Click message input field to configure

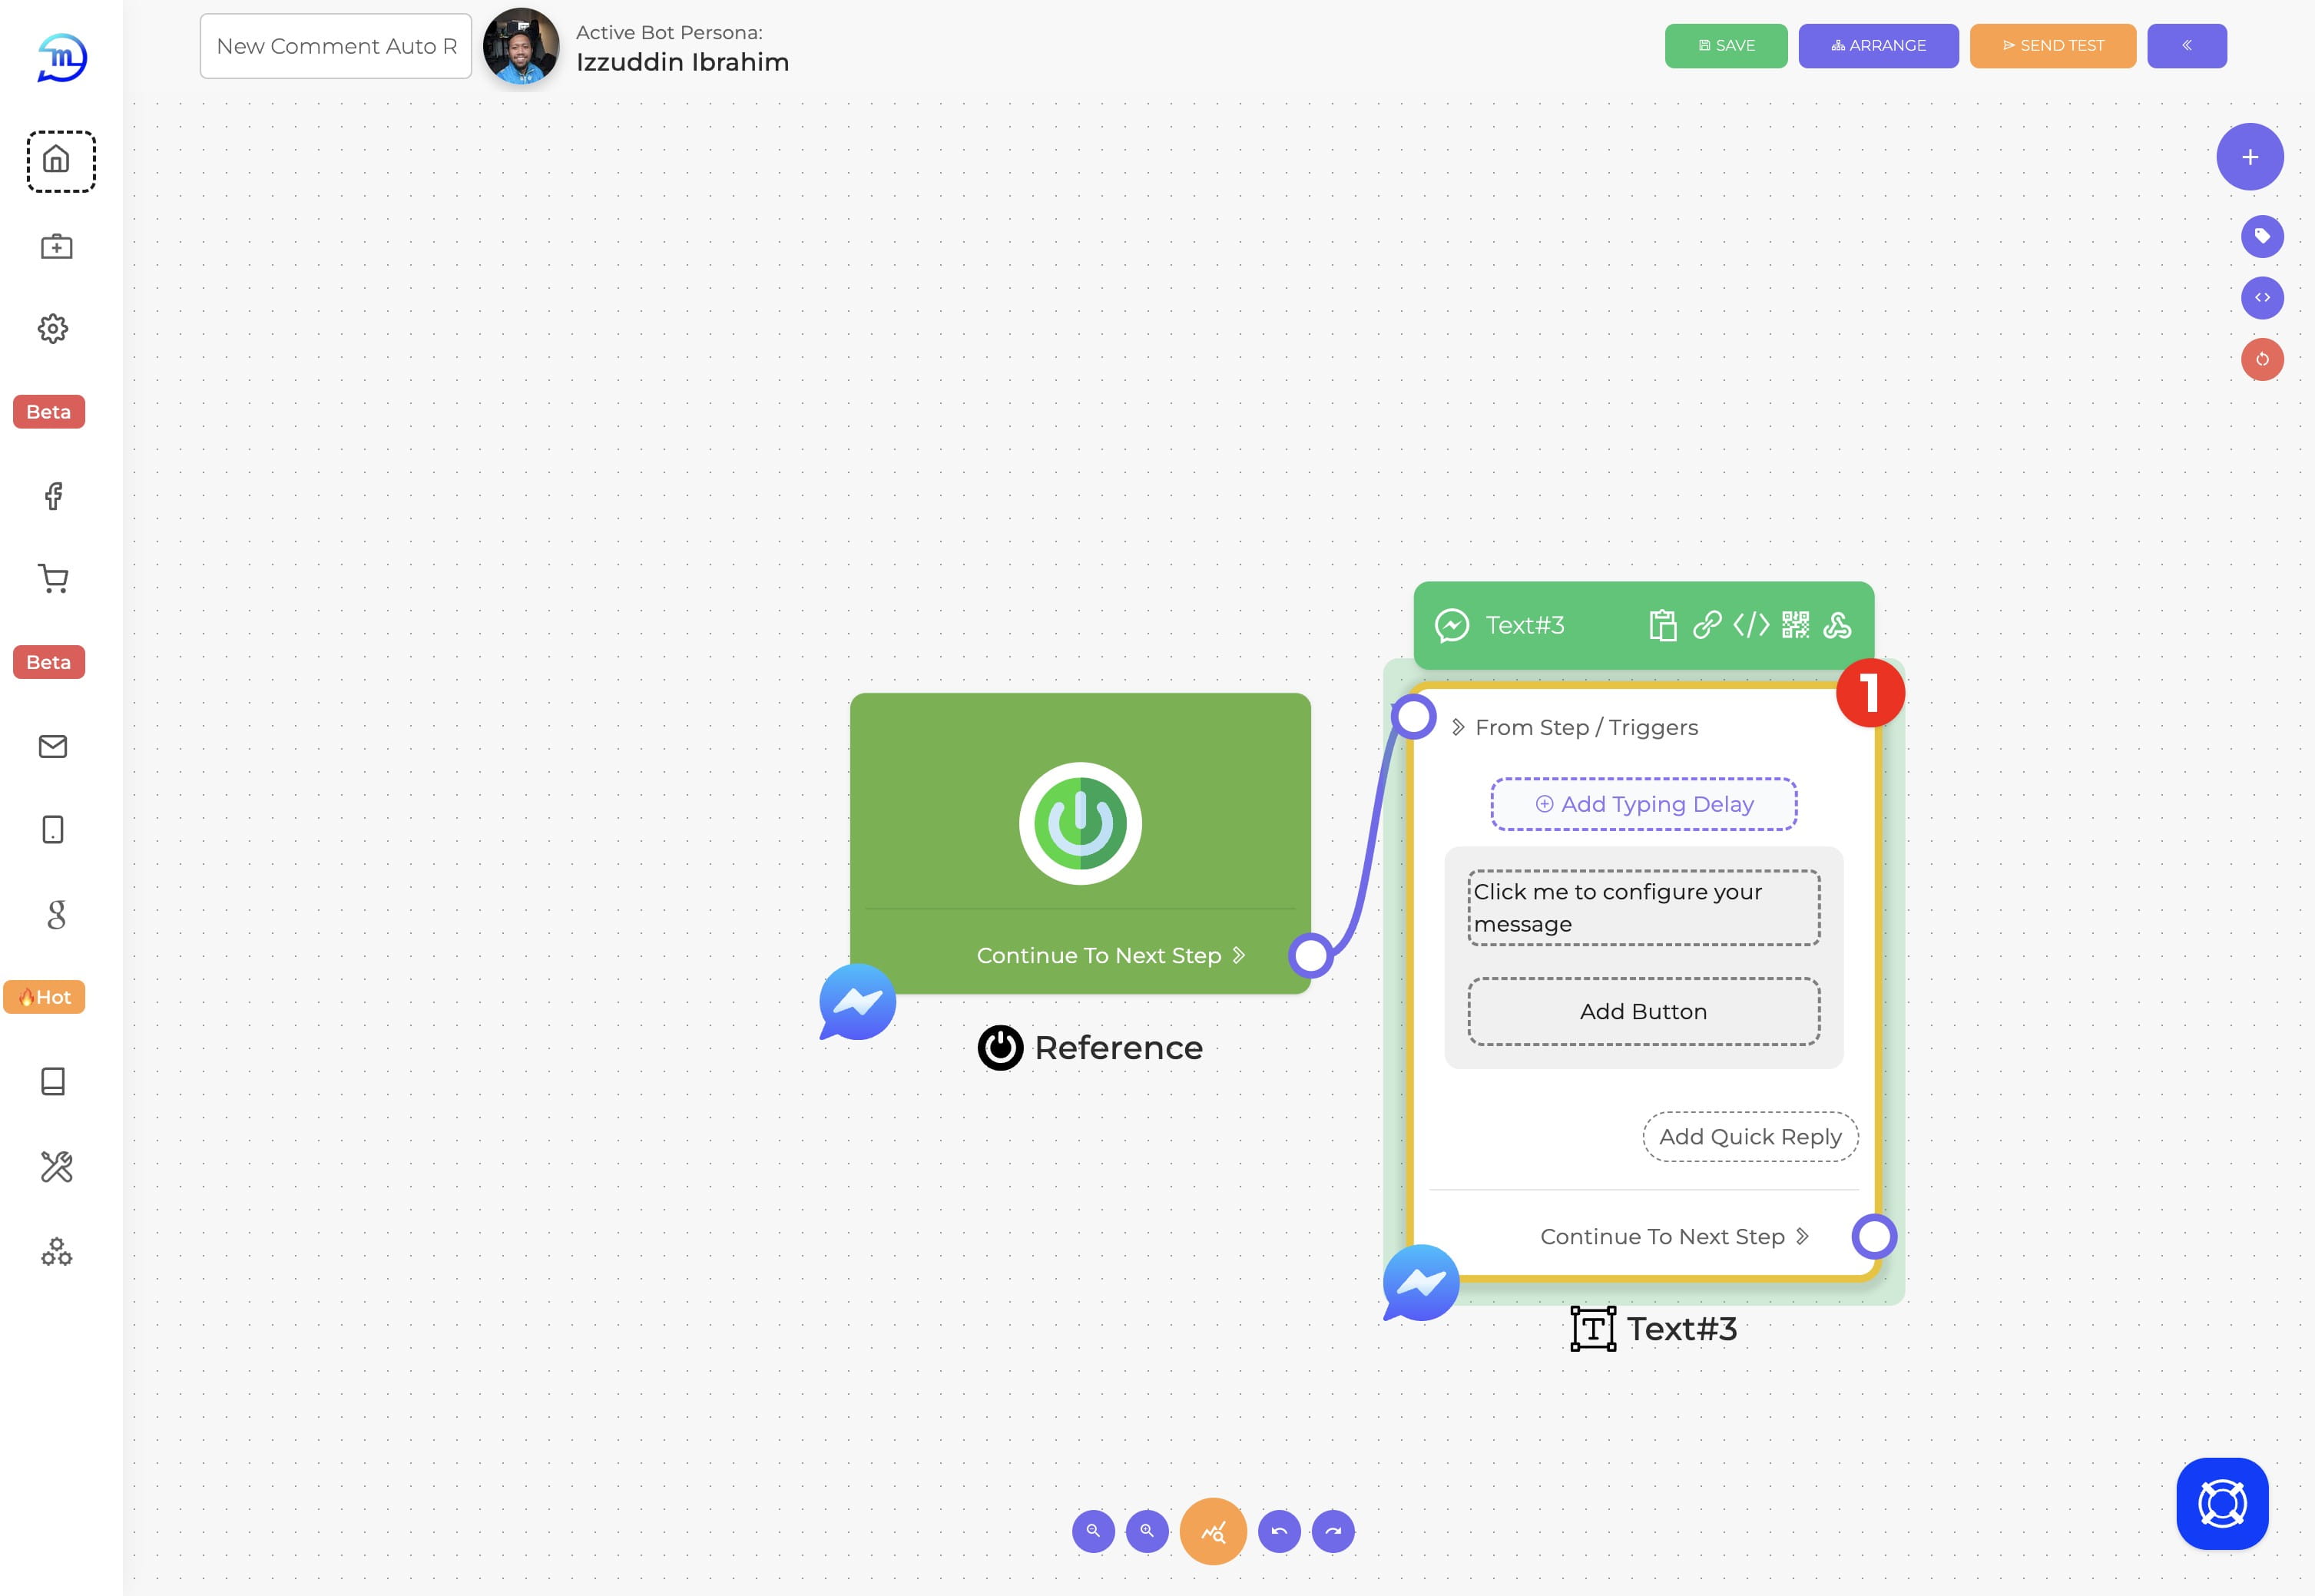[1643, 905]
